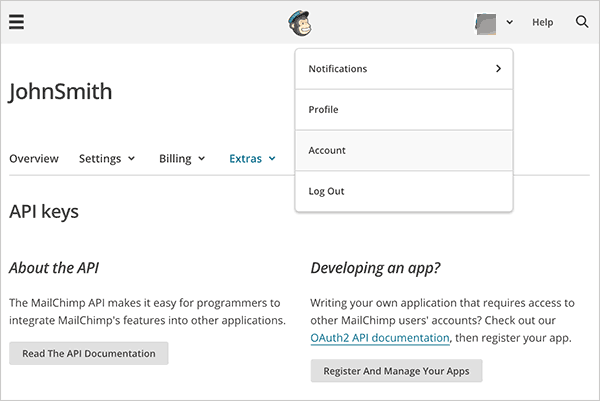Click the Developing an app? heading
Image resolution: width=600 pixels, height=401 pixels.
(375, 268)
